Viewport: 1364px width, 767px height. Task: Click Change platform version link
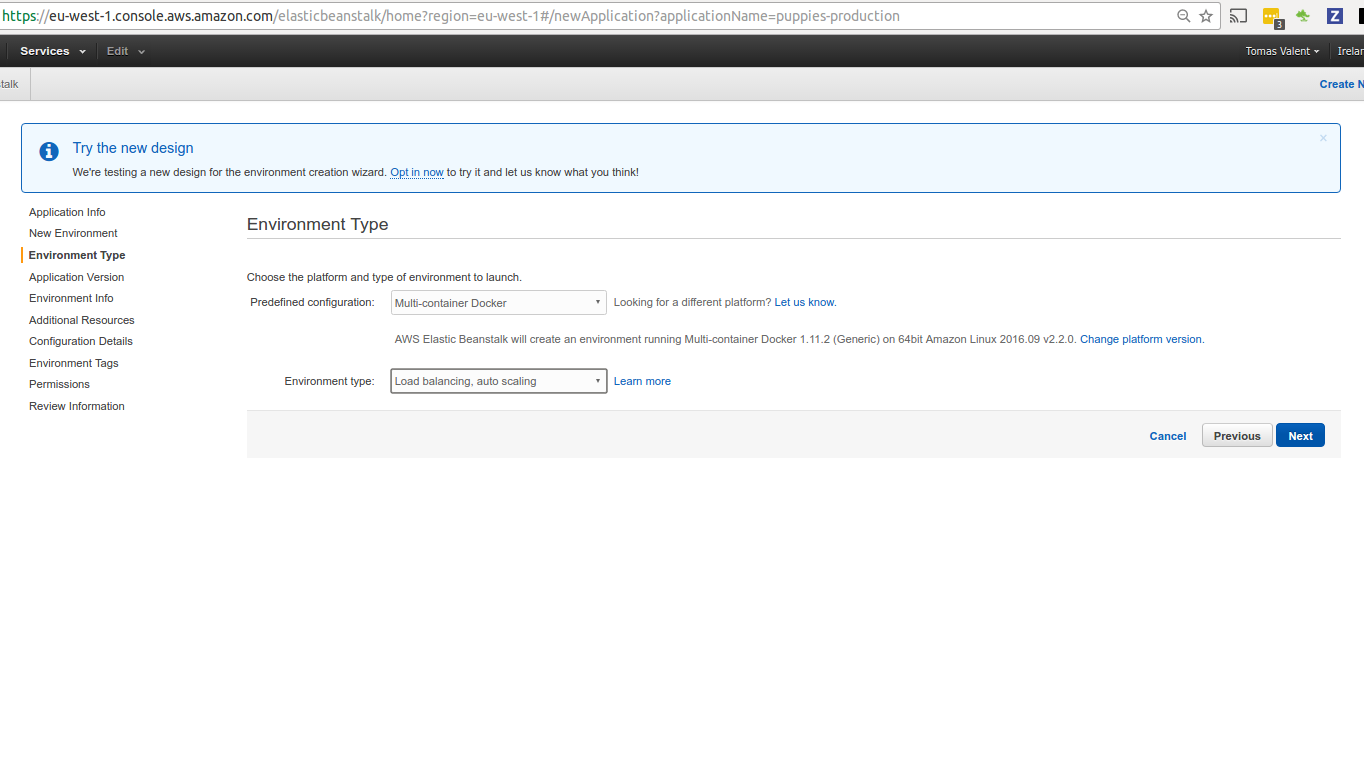[1141, 339]
